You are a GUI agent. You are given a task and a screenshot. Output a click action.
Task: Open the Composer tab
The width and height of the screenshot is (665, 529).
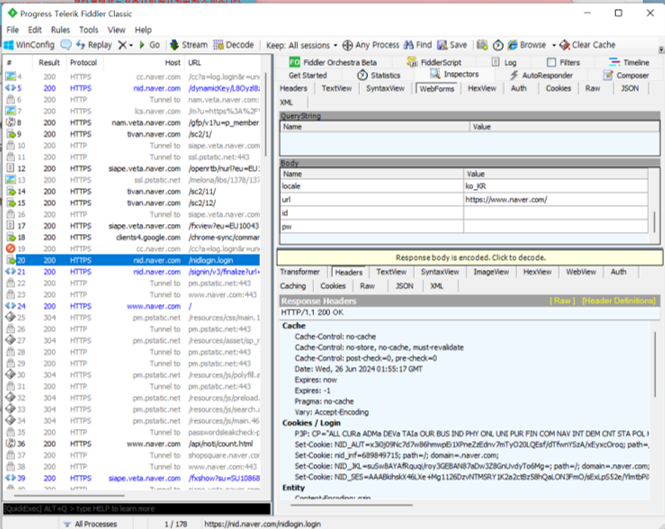pyautogui.click(x=626, y=76)
